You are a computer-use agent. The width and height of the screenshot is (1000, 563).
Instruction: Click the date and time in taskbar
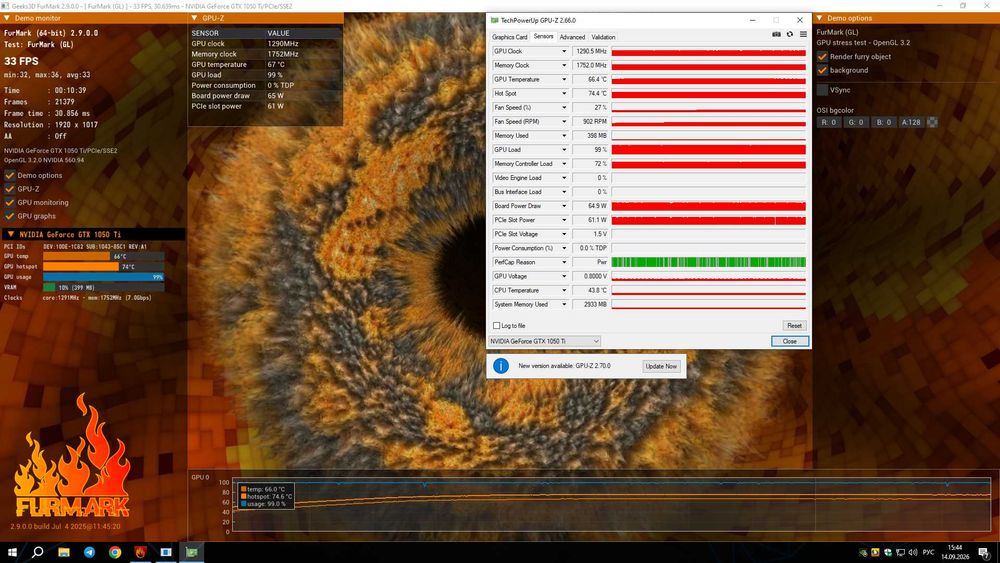coord(955,552)
